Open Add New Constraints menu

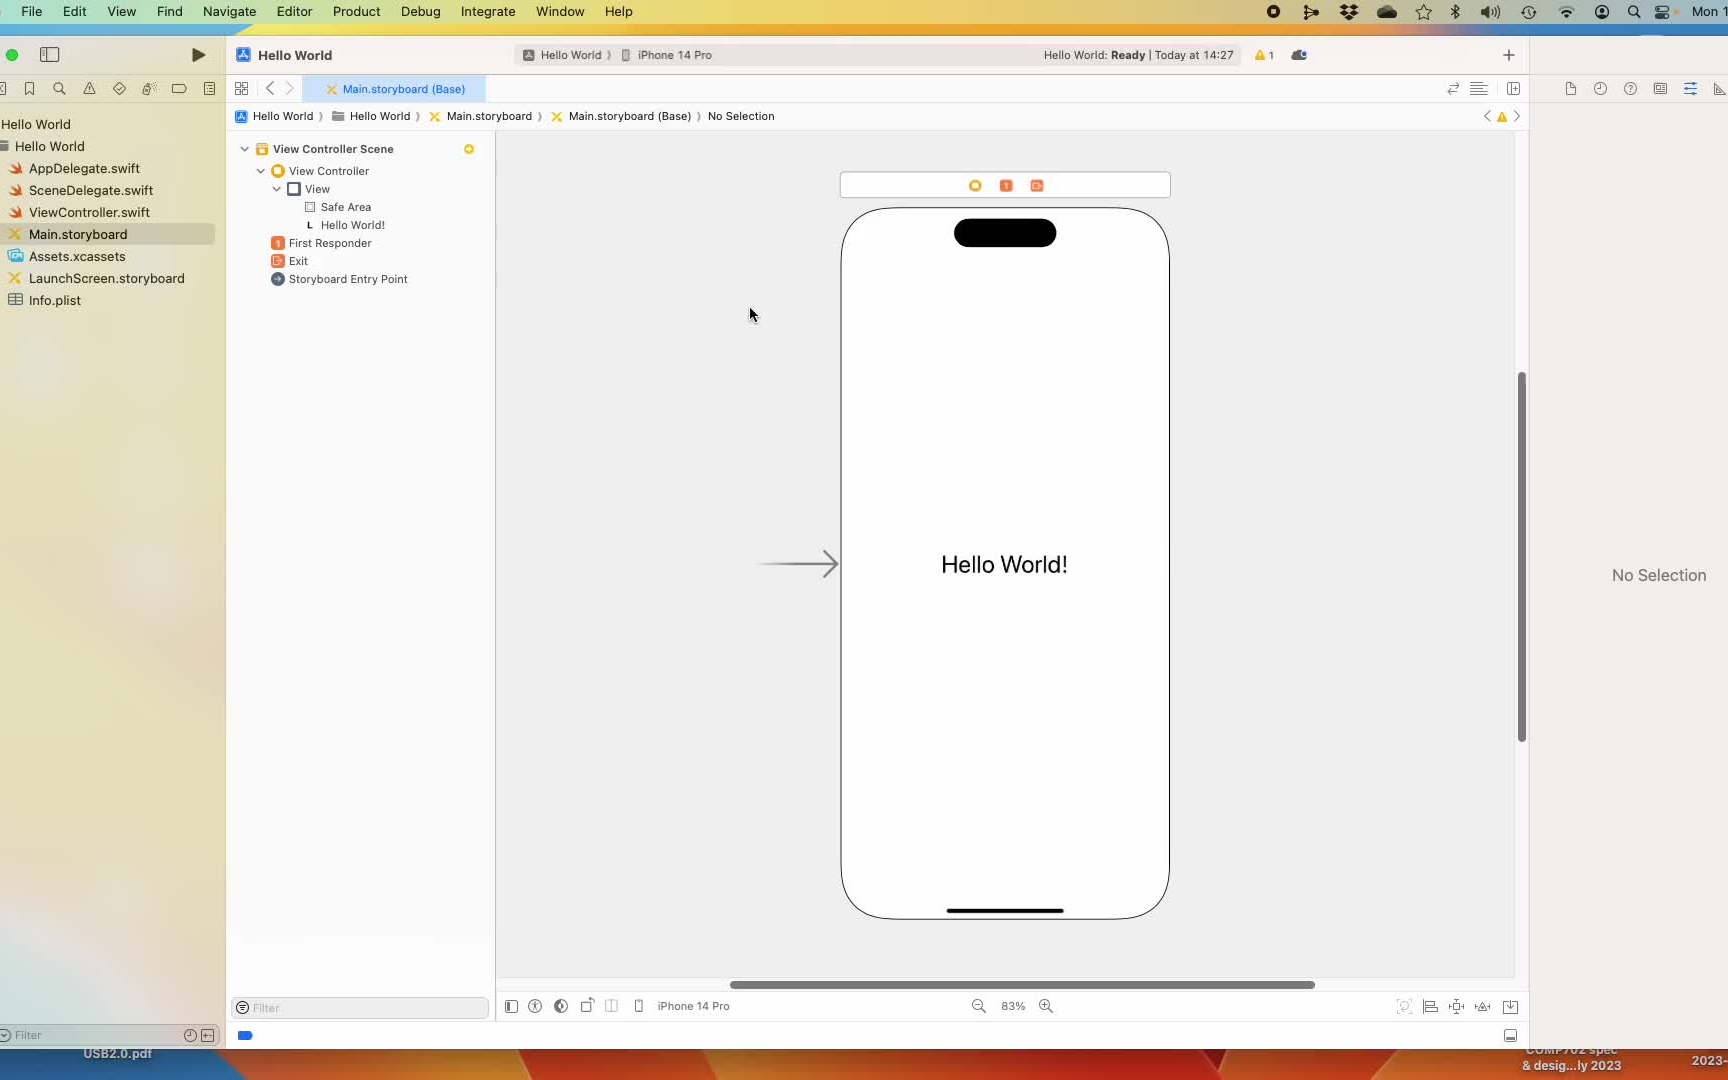pos(1456,1006)
